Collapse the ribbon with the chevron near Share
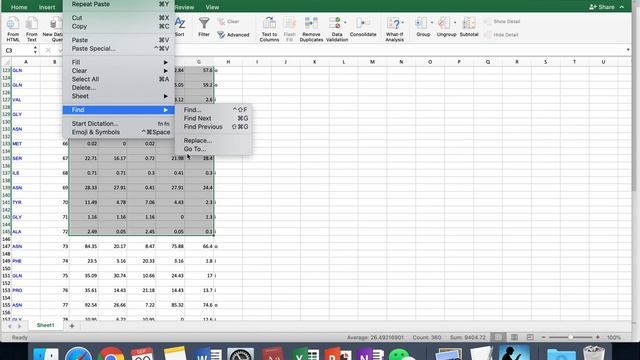This screenshot has height=360, width=640. coord(622,7)
